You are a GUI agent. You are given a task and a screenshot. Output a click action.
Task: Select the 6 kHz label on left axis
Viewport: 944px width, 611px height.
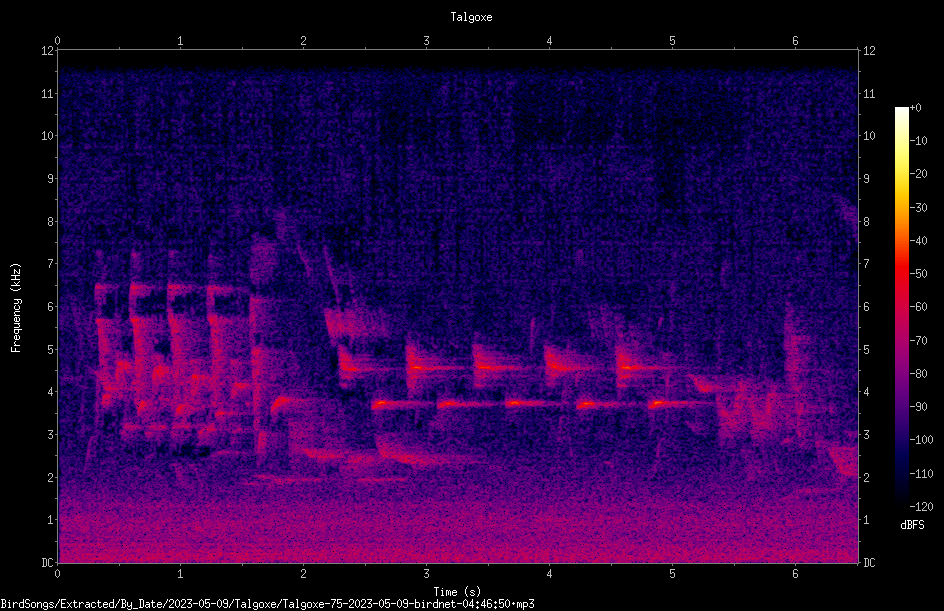tap(48, 306)
